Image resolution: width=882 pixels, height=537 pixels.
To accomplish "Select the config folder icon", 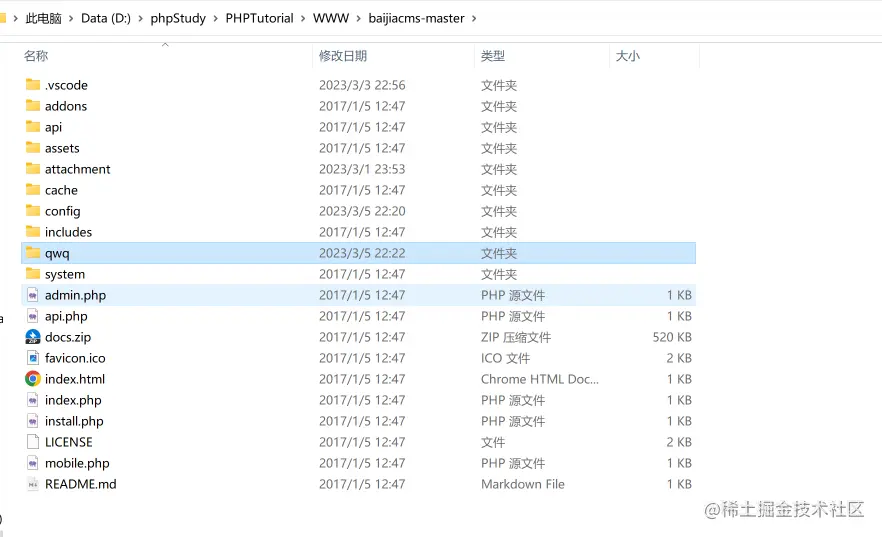I will click(x=33, y=211).
